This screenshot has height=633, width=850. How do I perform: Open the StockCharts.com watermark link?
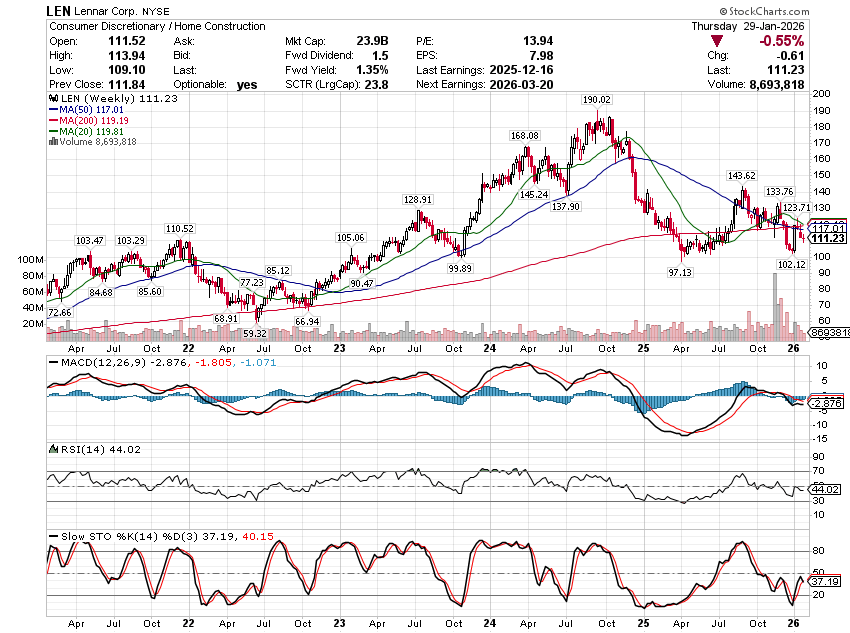tap(795, 9)
